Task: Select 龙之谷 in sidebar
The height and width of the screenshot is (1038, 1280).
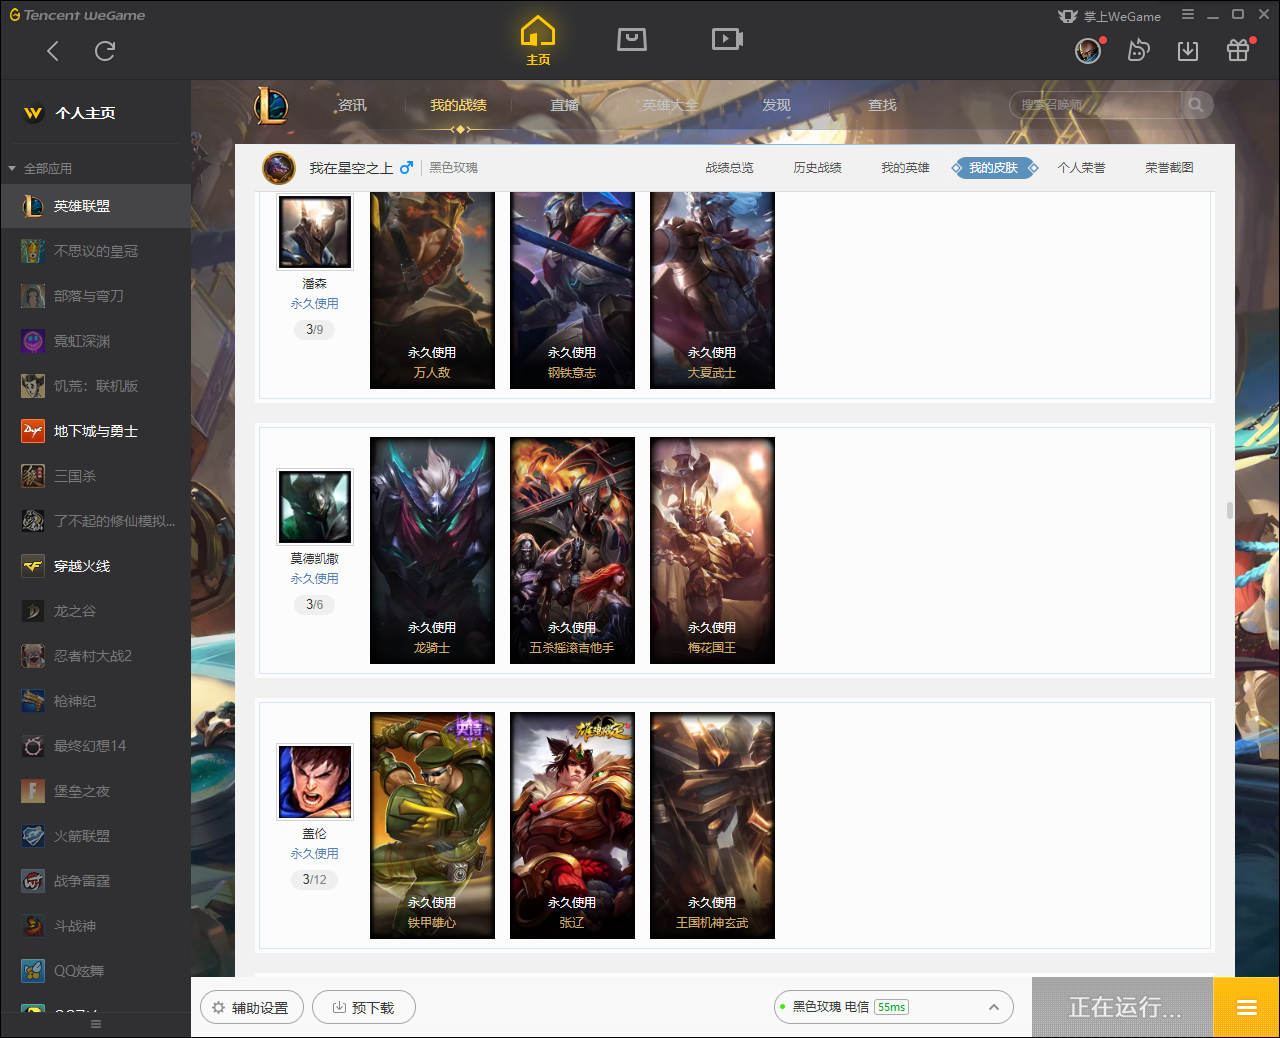Action: pyautogui.click(x=95, y=611)
